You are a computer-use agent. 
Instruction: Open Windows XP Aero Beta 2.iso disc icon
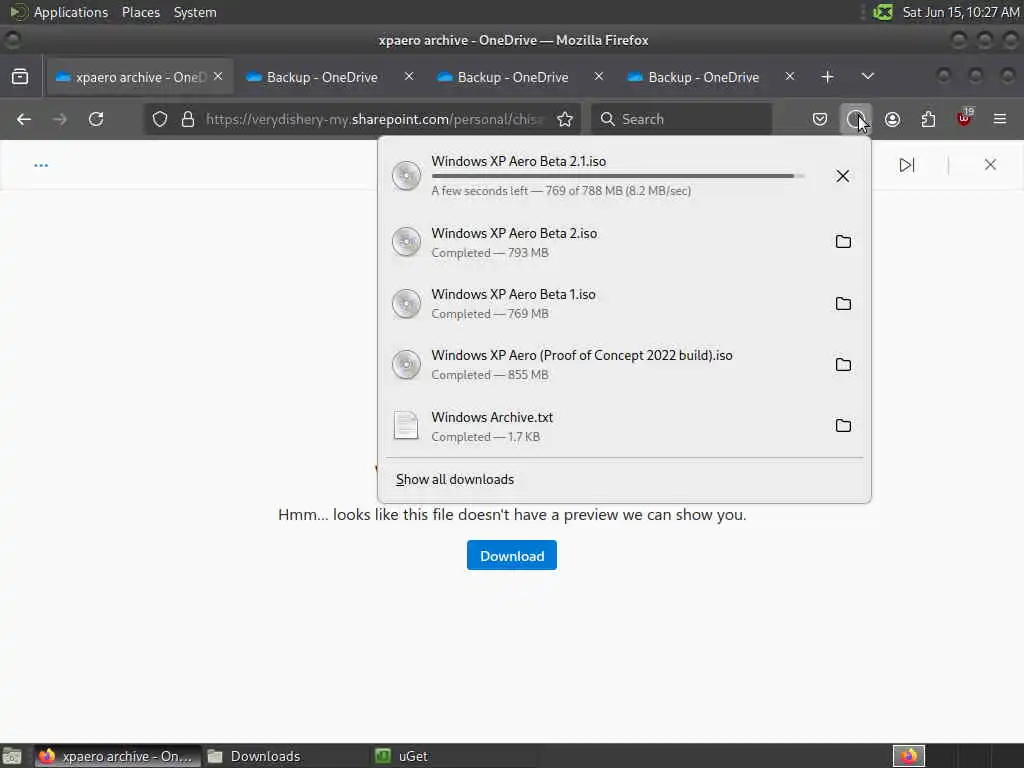tap(406, 242)
